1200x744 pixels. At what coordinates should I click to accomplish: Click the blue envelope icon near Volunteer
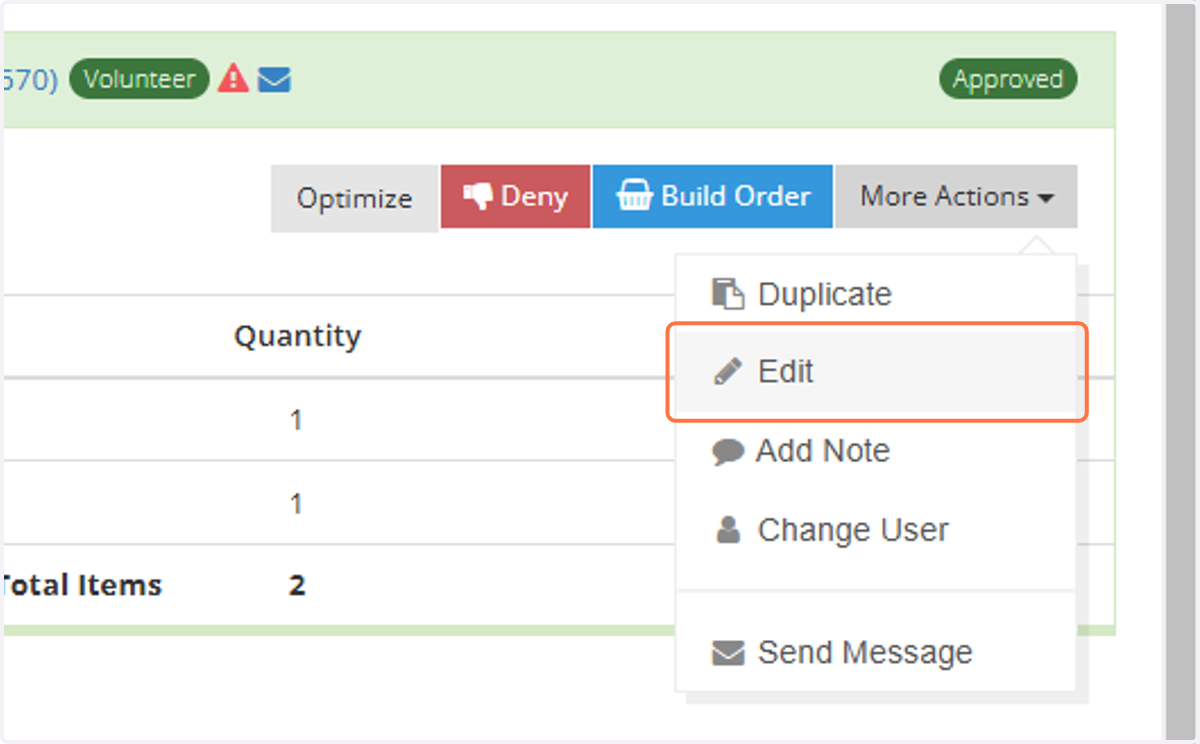(x=274, y=79)
